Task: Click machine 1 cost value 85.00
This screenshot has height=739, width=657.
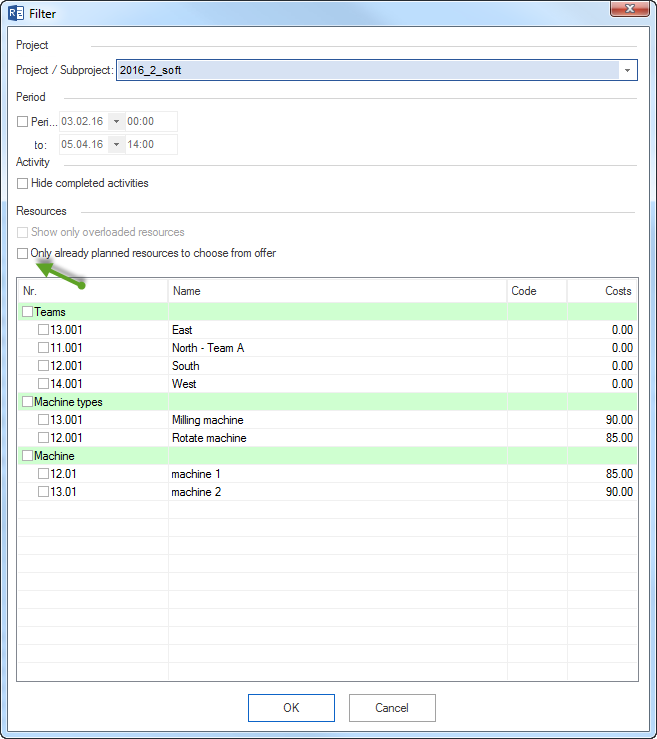Action: pyautogui.click(x=619, y=474)
